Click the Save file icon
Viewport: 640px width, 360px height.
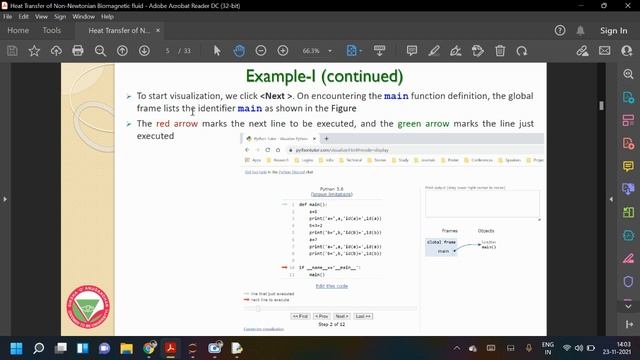12,51
